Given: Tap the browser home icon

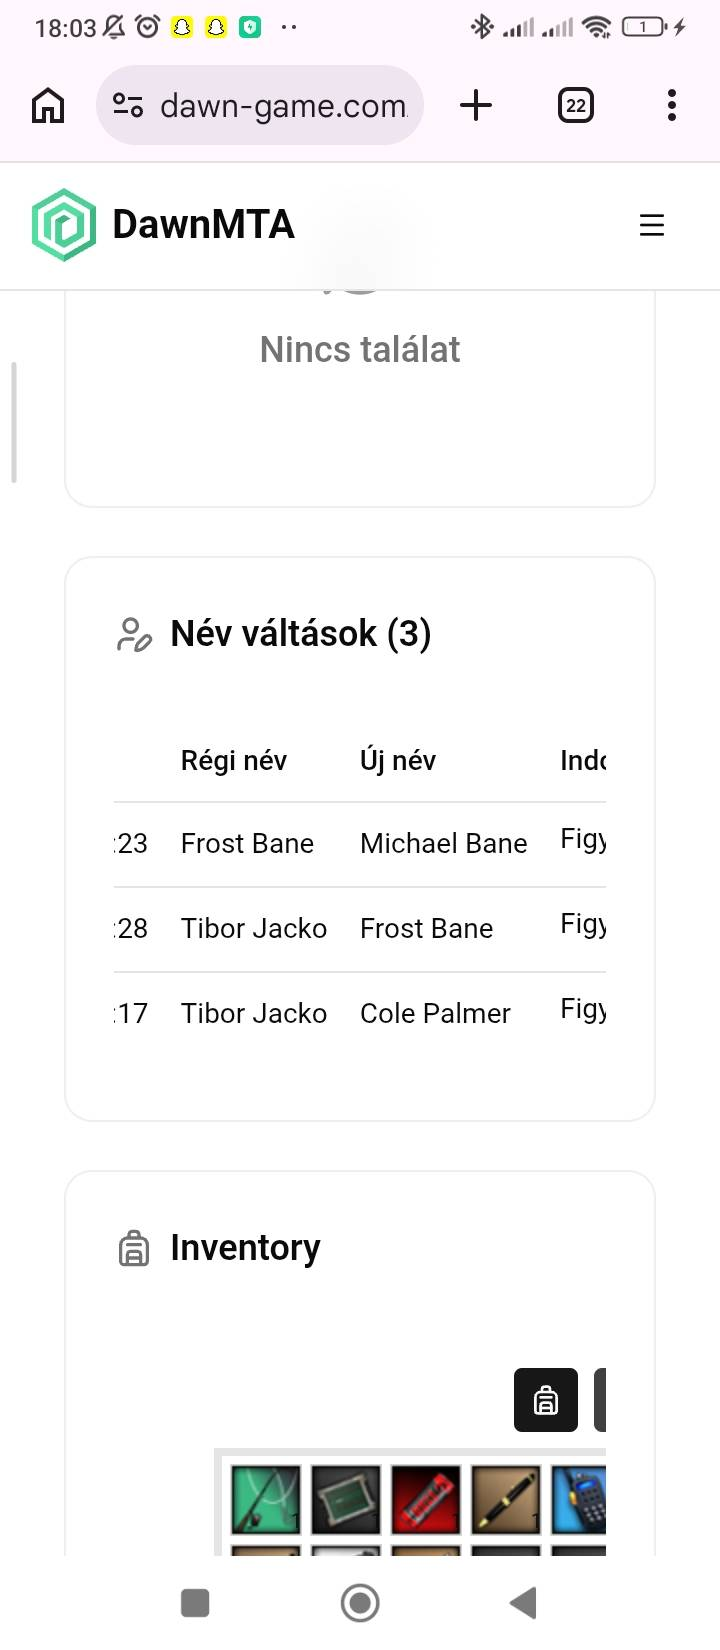Looking at the screenshot, I should coord(48,105).
